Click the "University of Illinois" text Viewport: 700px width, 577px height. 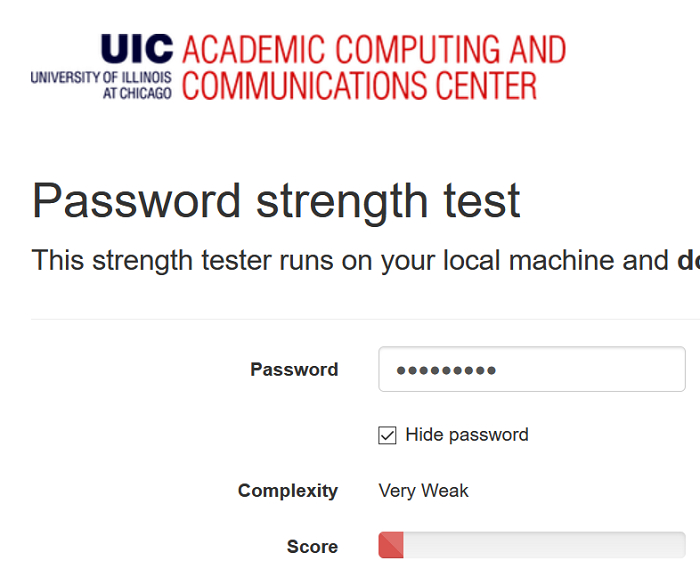100,77
